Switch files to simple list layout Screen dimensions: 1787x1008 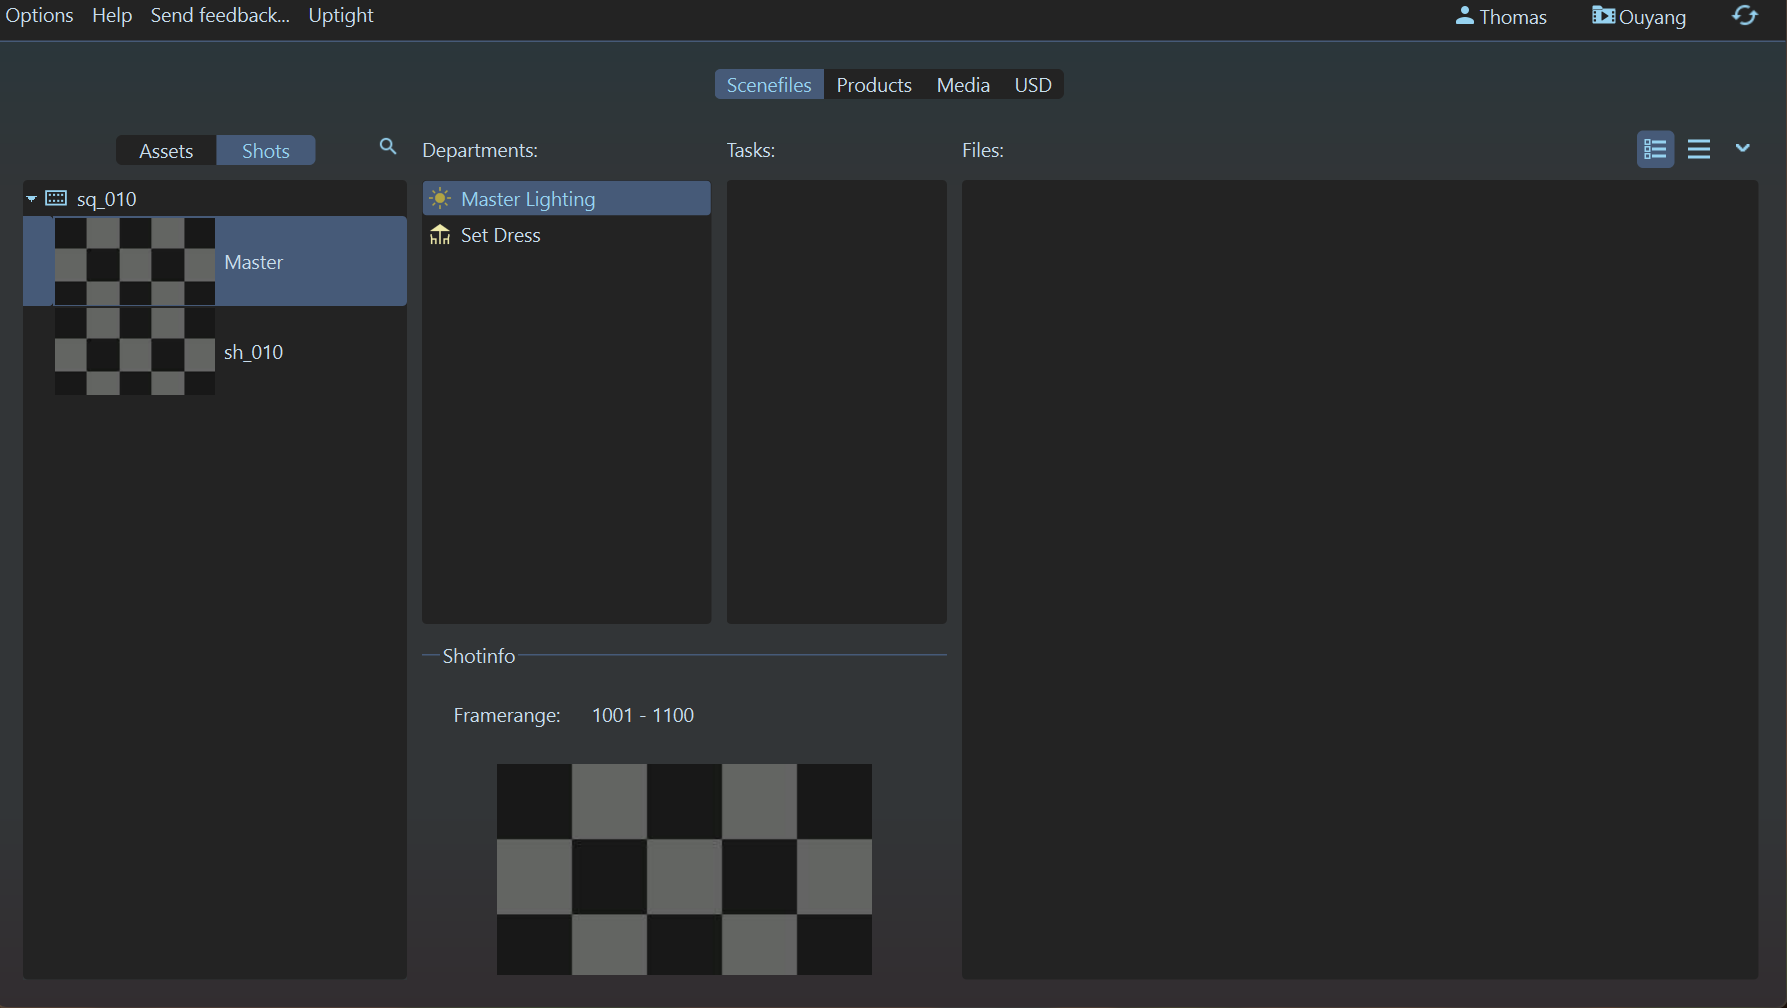pos(1698,149)
